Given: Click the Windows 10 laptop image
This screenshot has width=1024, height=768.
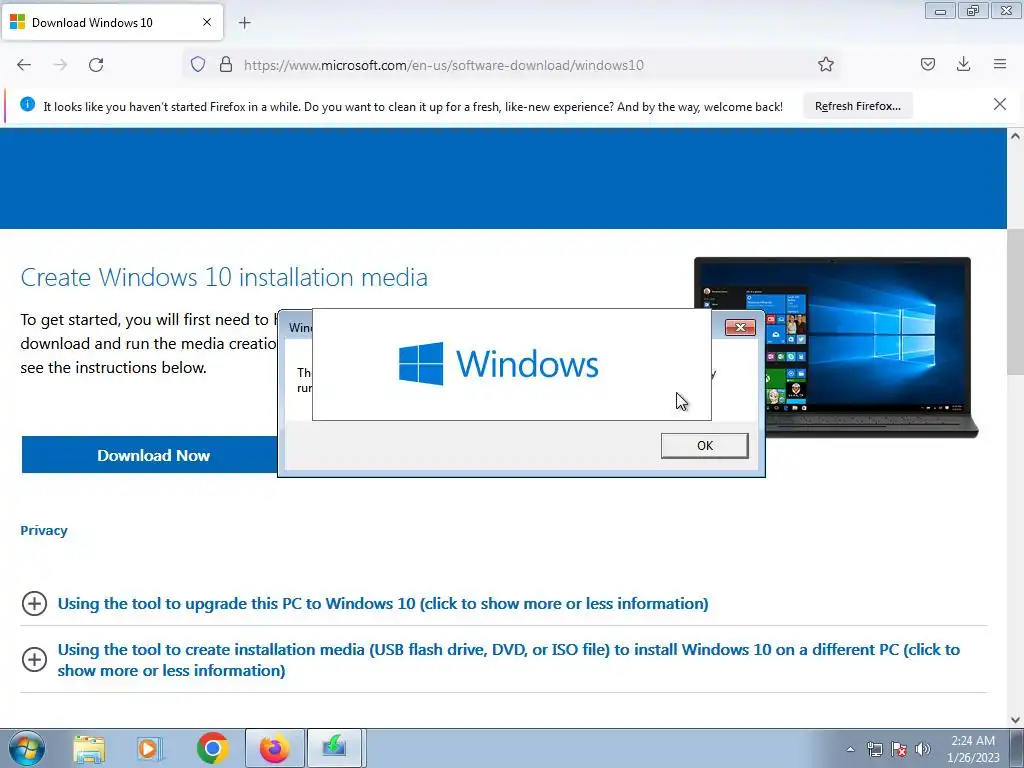Looking at the screenshot, I should click(x=836, y=347).
